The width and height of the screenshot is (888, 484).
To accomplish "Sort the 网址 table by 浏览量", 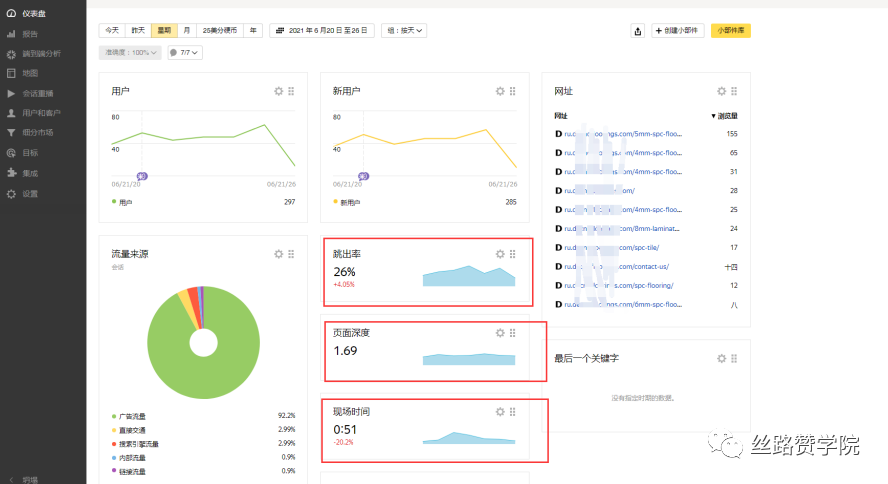I will click(724, 116).
